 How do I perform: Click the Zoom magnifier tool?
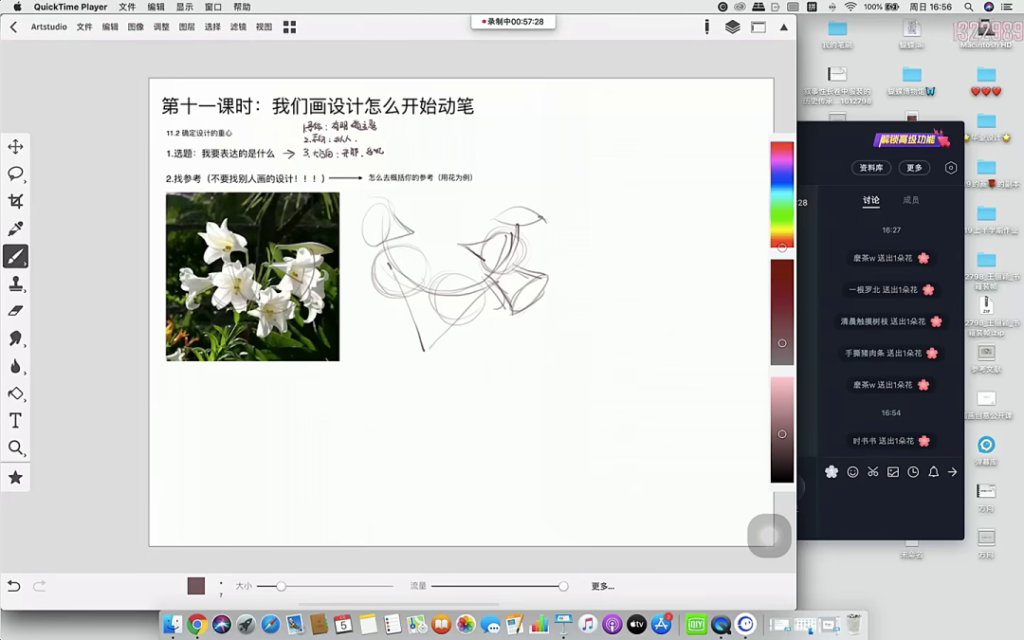(16, 448)
